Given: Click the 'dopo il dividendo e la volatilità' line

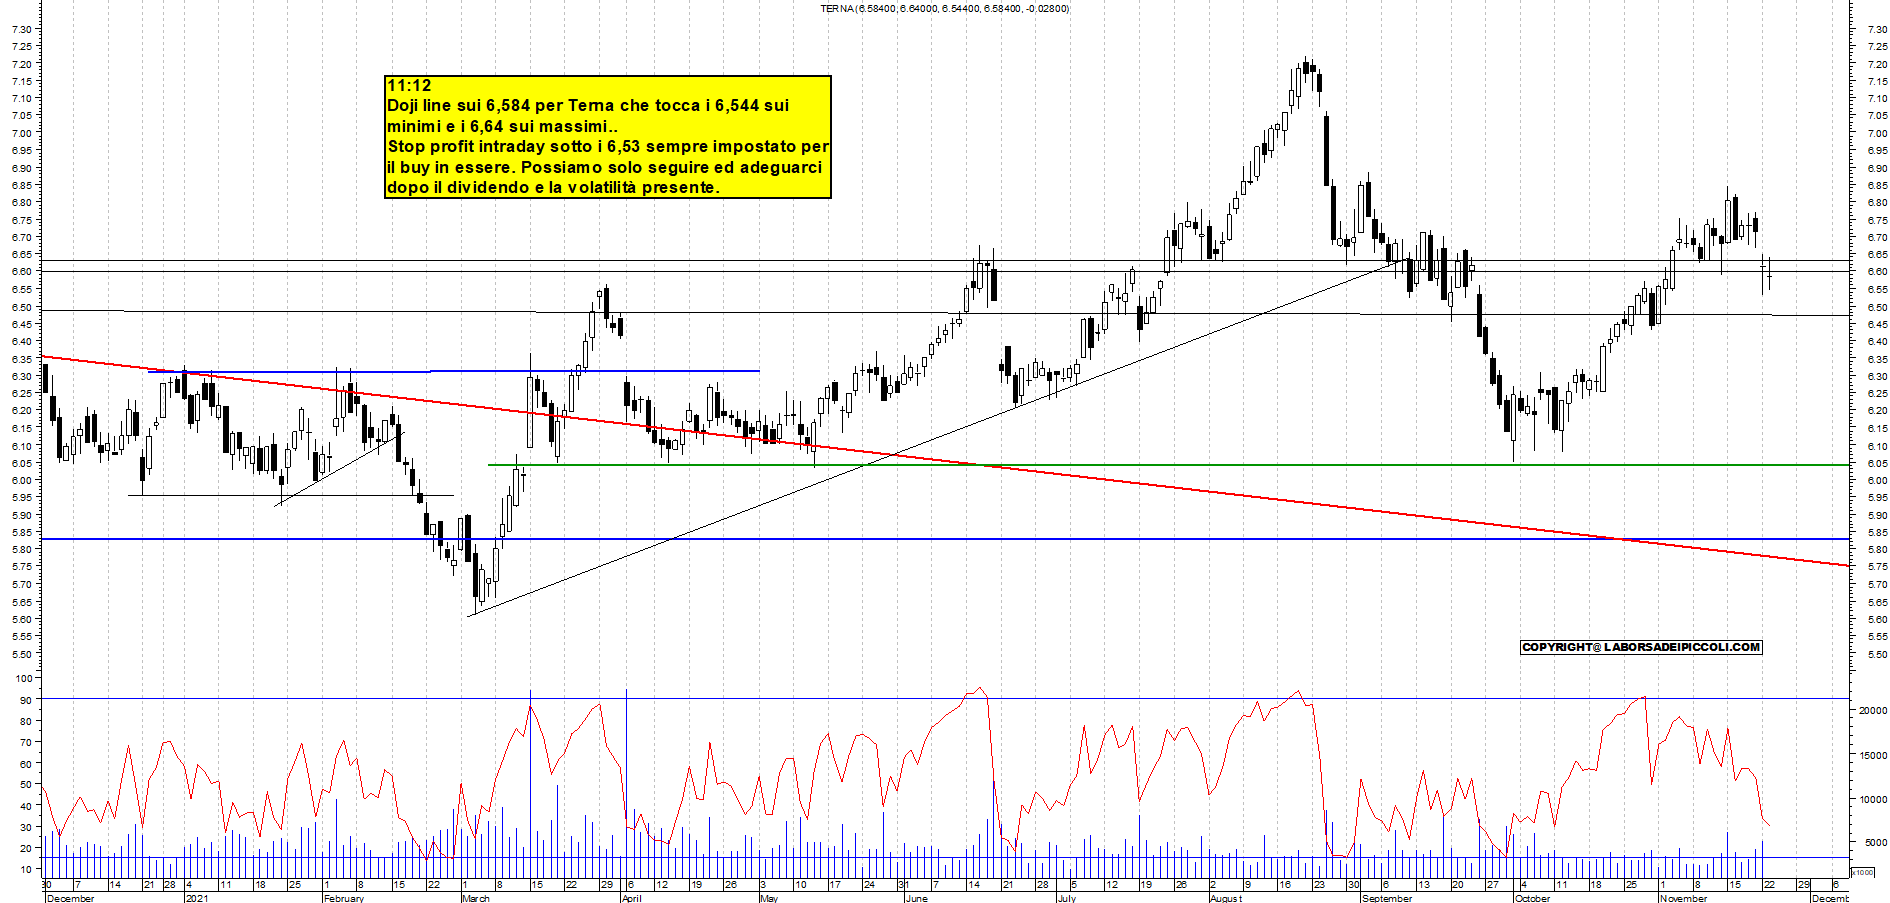Looking at the screenshot, I should click(x=553, y=188).
